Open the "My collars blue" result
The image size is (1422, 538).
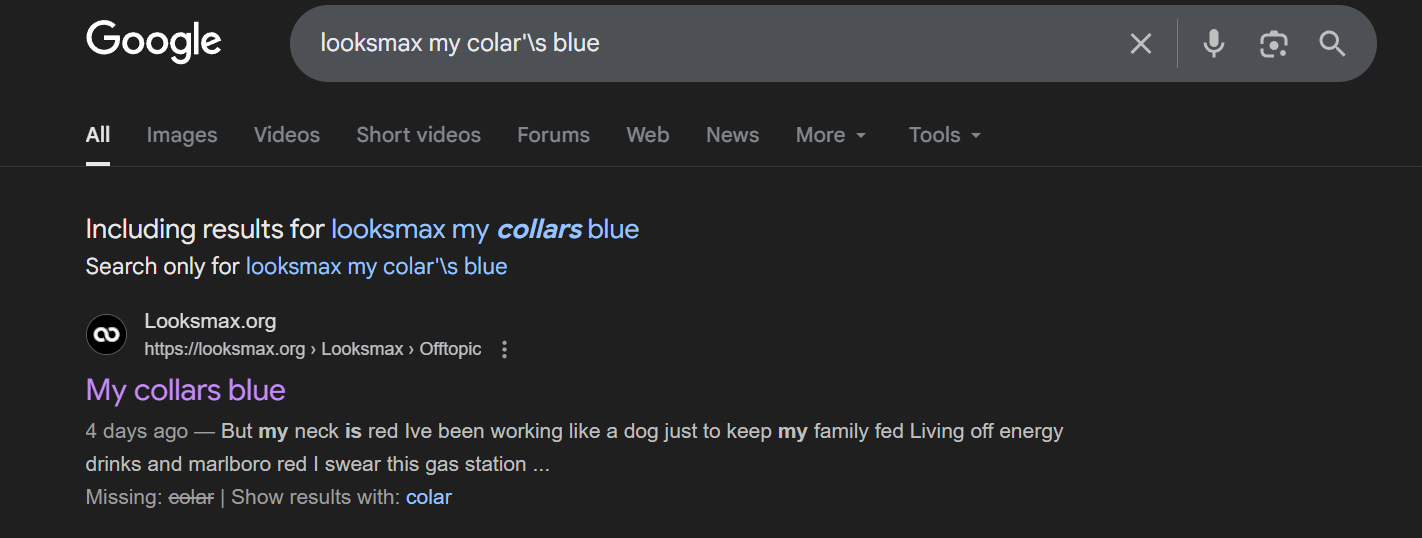tap(186, 390)
